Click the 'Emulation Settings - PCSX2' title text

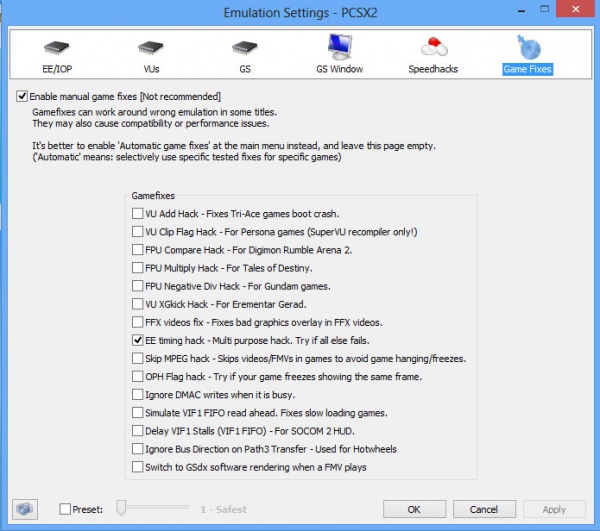click(300, 13)
